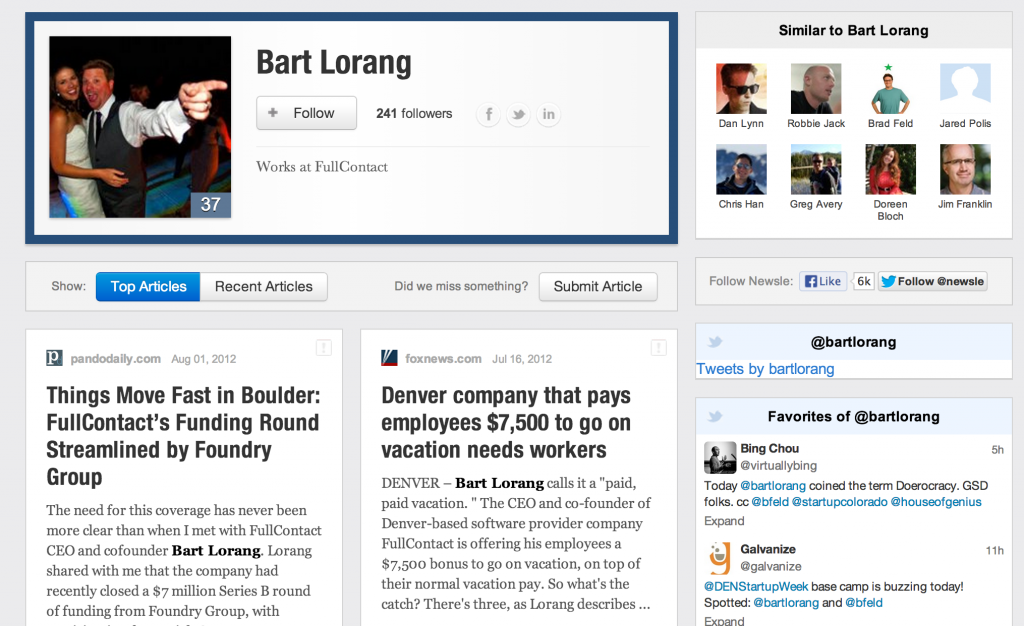Click the 37 badge on profile photo
Screen dimensions: 1024x626
coord(210,204)
